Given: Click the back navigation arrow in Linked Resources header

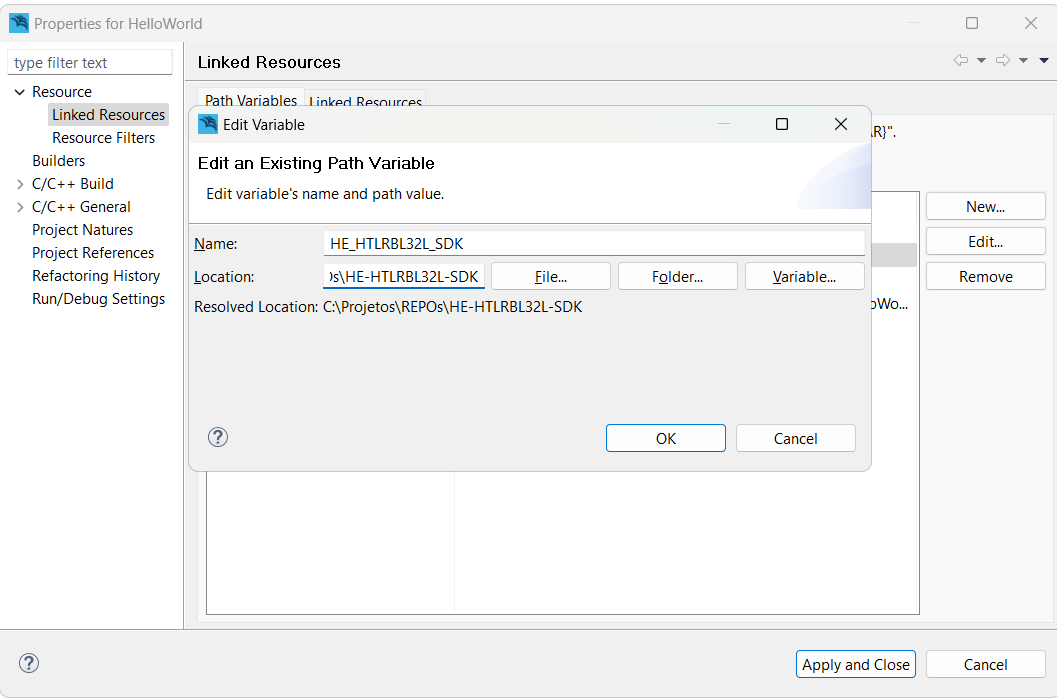Looking at the screenshot, I should [x=961, y=61].
